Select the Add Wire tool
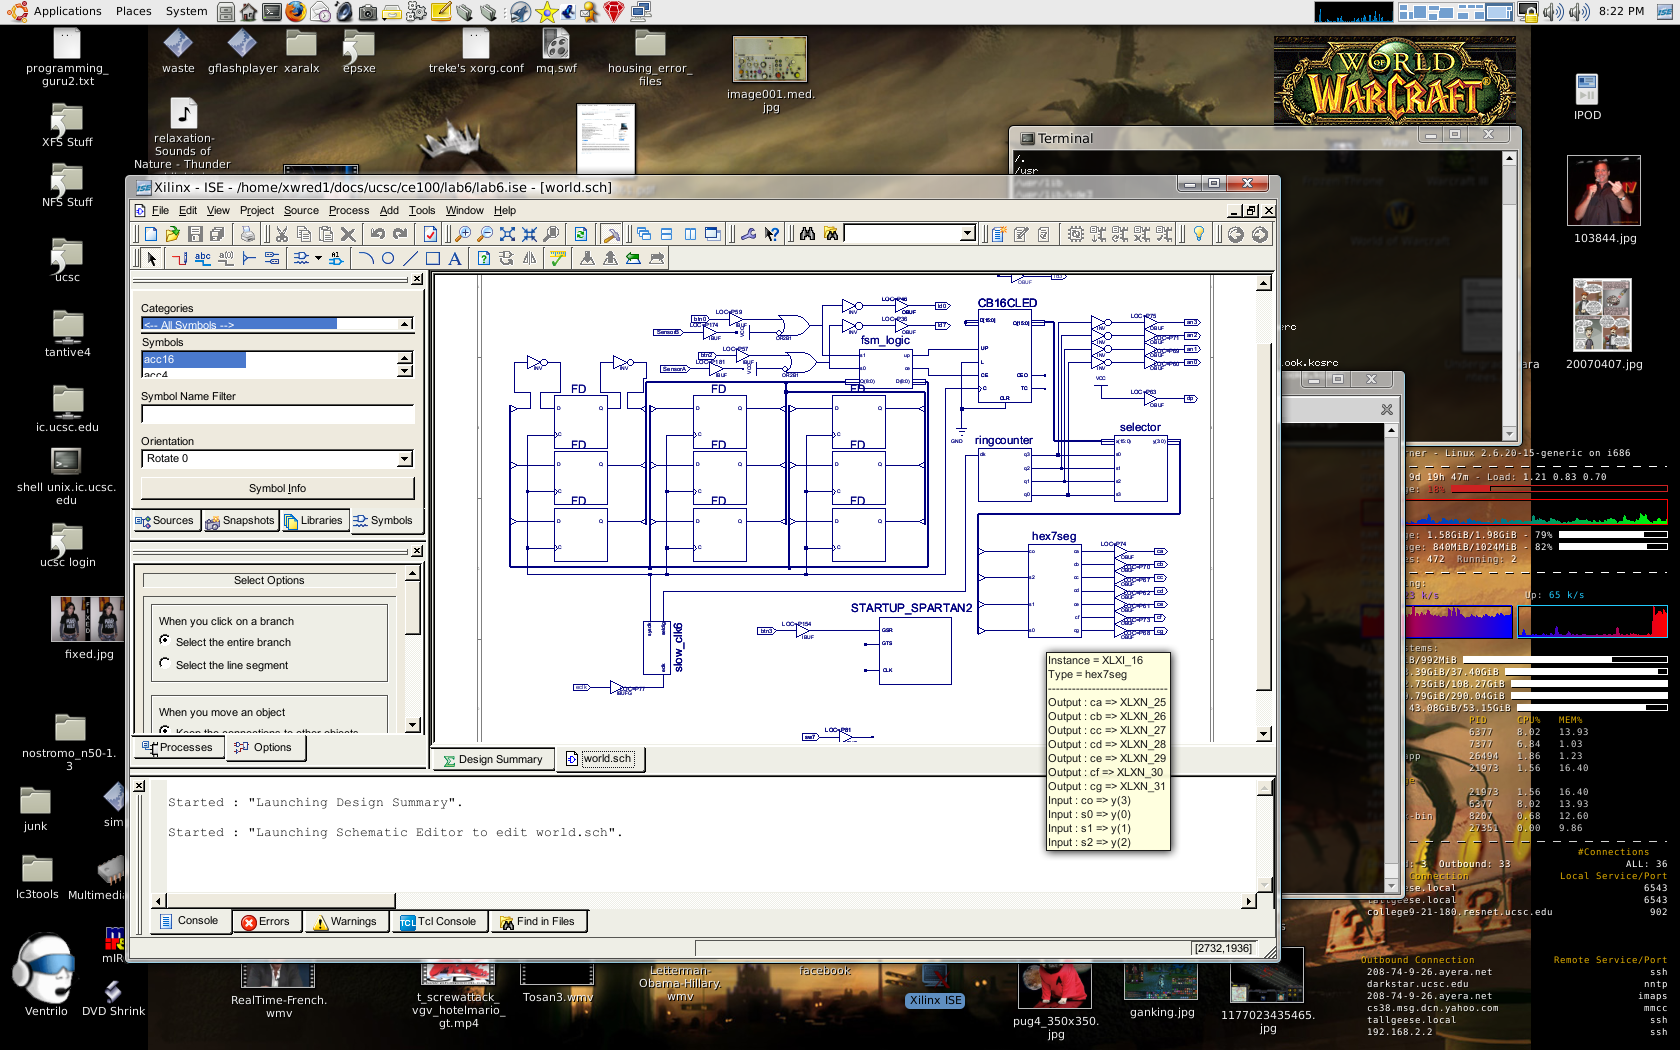 tap(179, 258)
